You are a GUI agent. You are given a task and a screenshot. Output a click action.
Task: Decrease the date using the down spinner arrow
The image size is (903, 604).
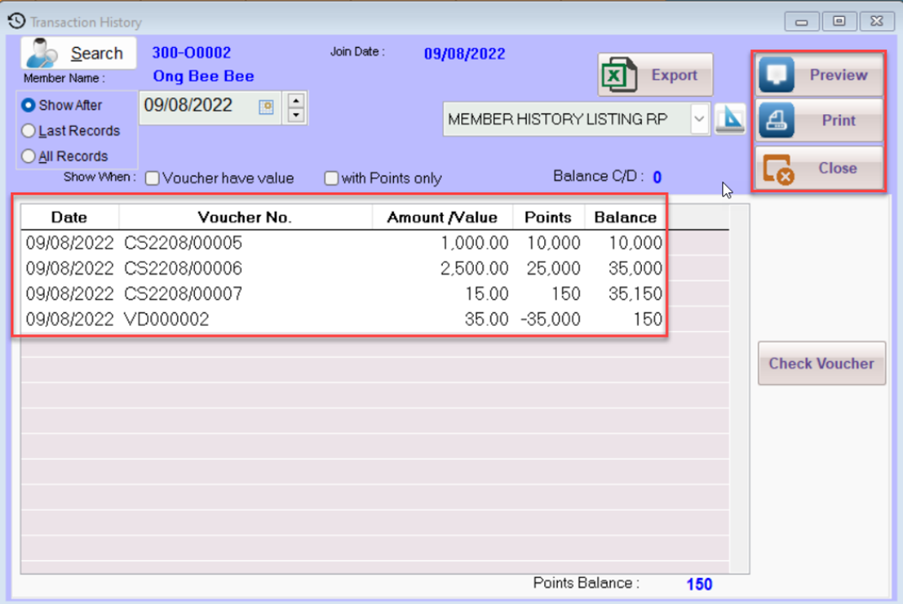click(296, 115)
